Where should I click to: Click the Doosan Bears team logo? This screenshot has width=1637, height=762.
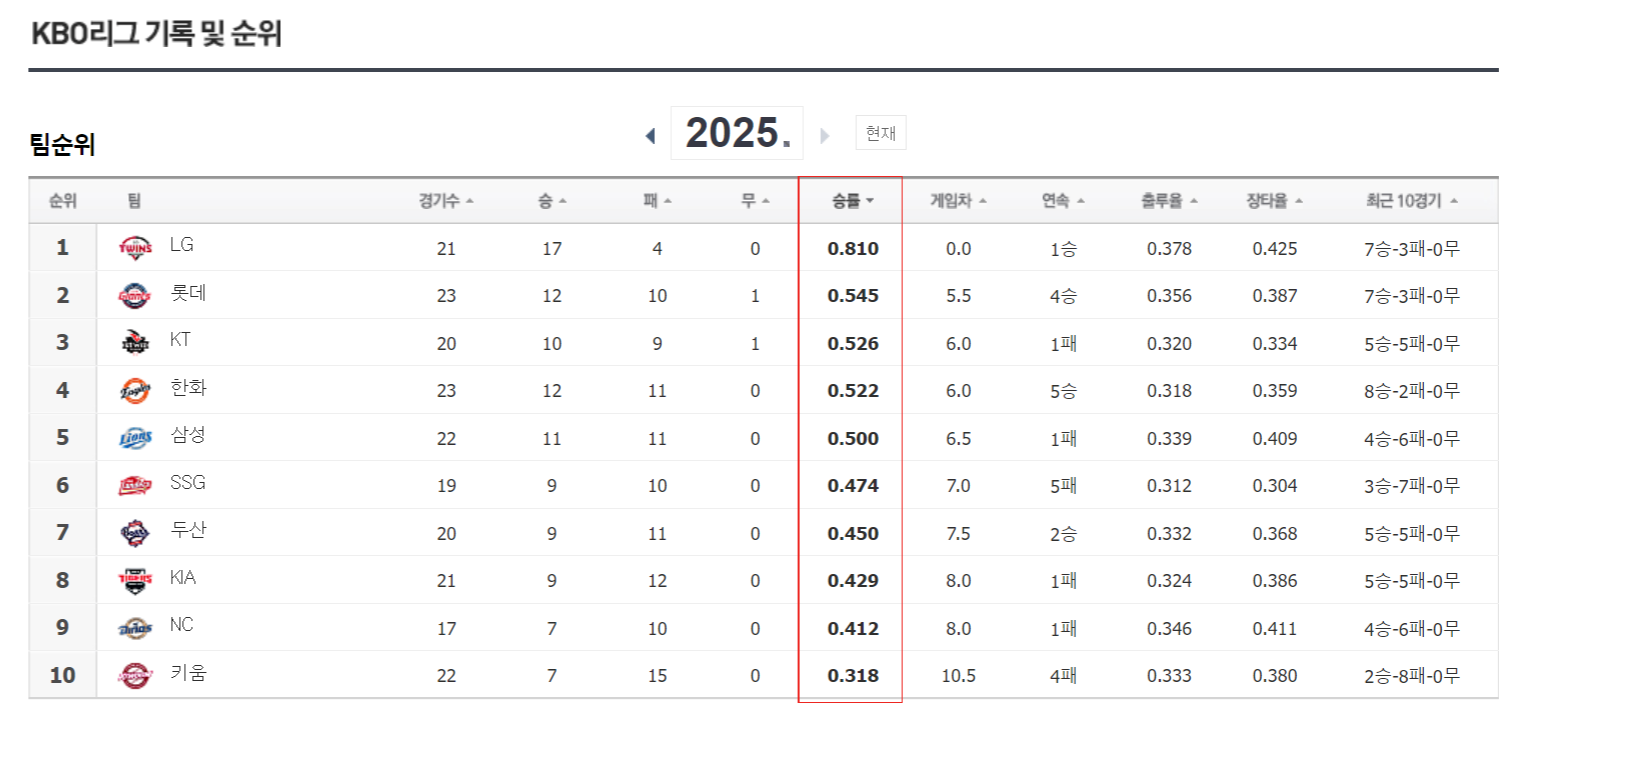coord(135,533)
